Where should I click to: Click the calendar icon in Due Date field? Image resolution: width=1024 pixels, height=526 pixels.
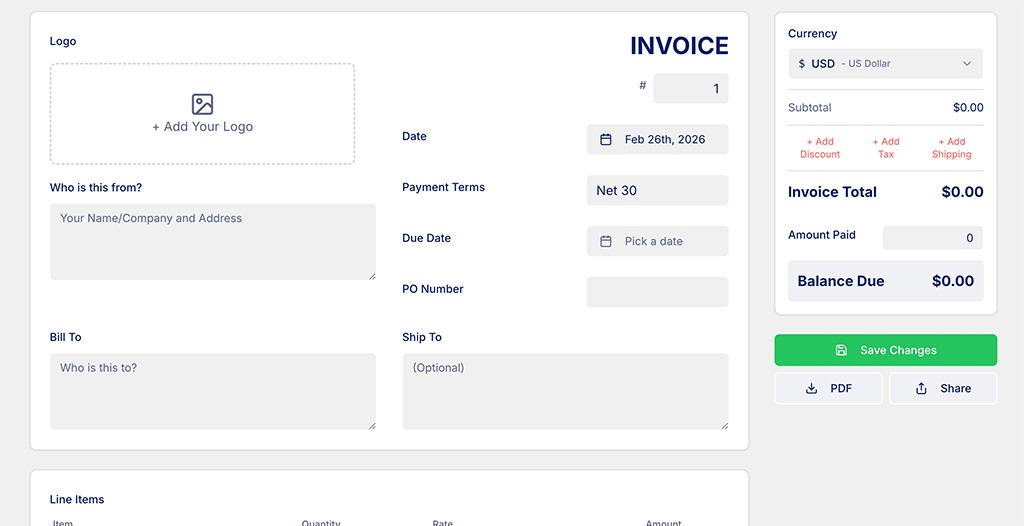pos(606,241)
